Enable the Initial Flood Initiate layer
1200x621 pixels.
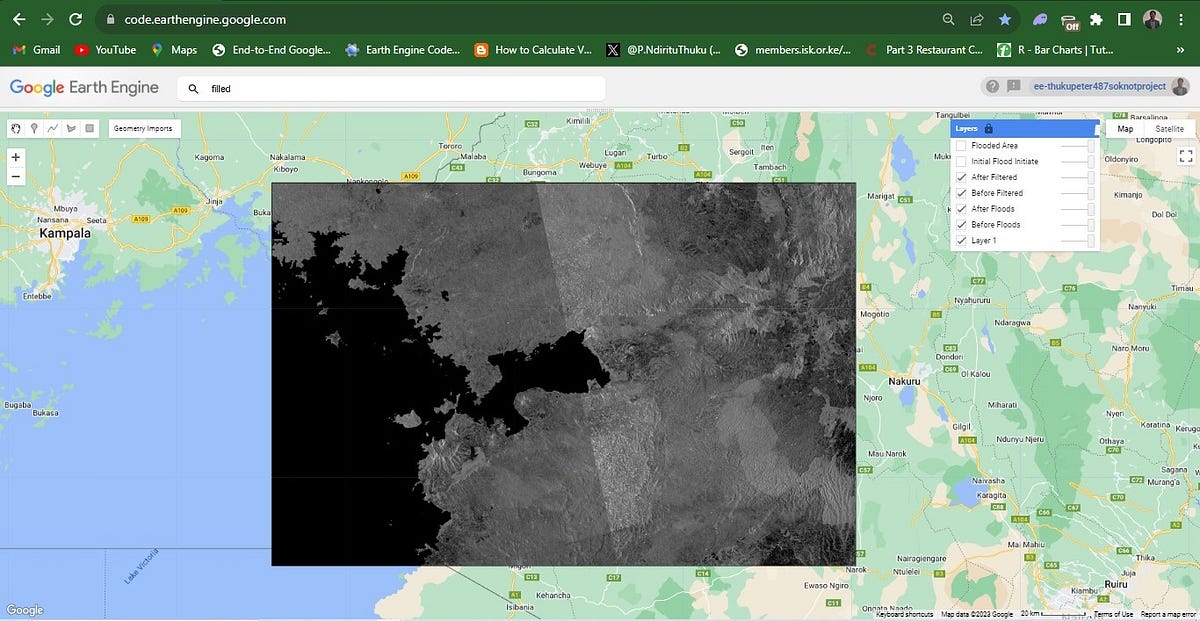960,161
